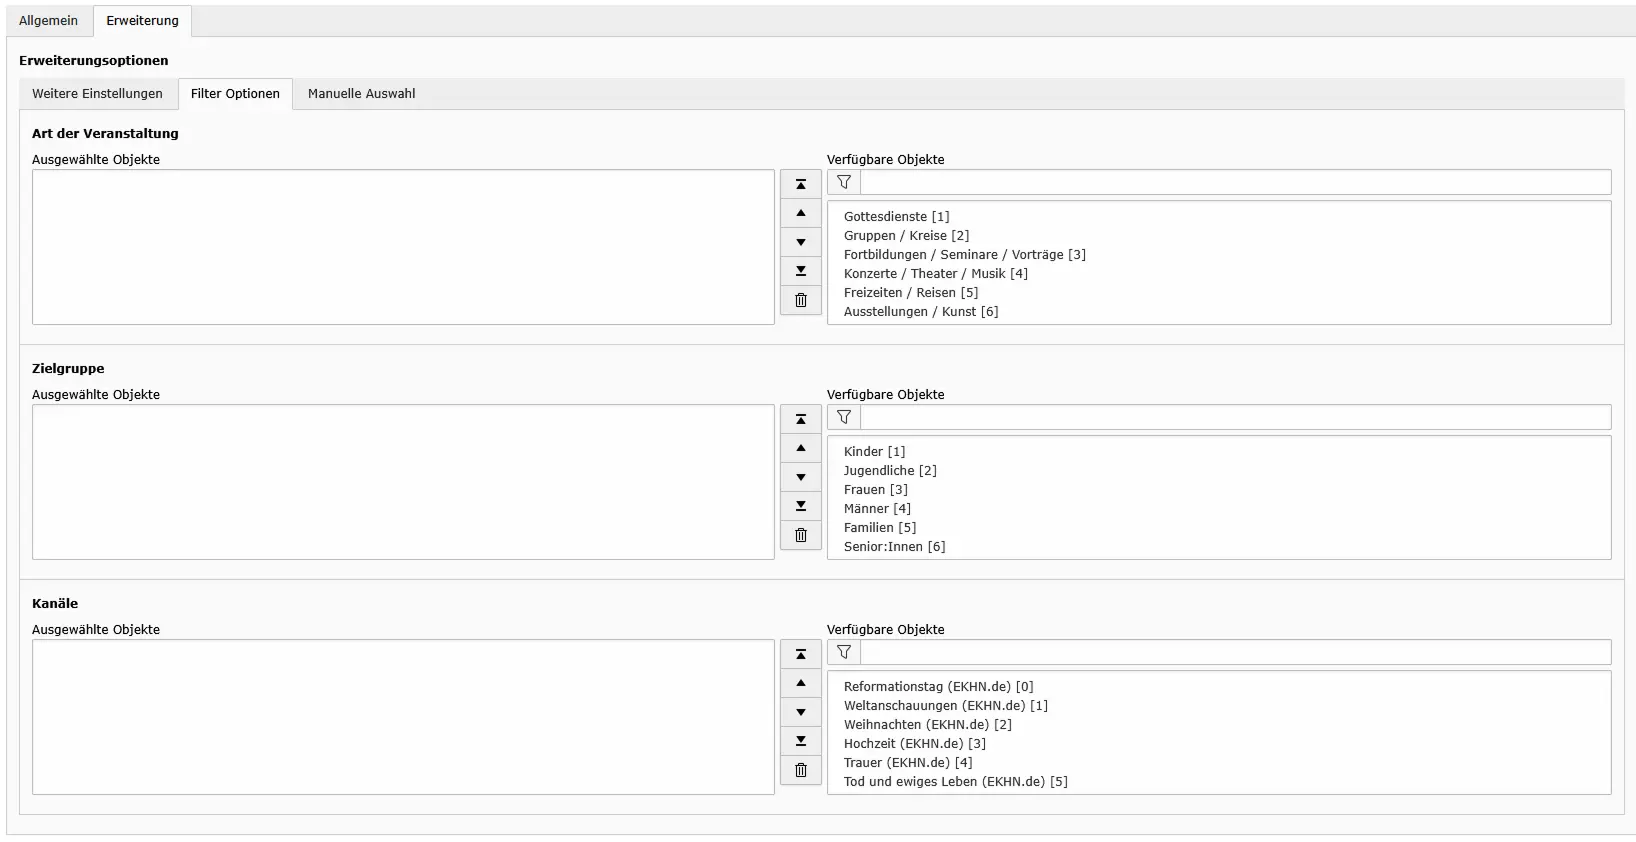Switch to the Allgemein tab
The image size is (1636, 842).
48,21
